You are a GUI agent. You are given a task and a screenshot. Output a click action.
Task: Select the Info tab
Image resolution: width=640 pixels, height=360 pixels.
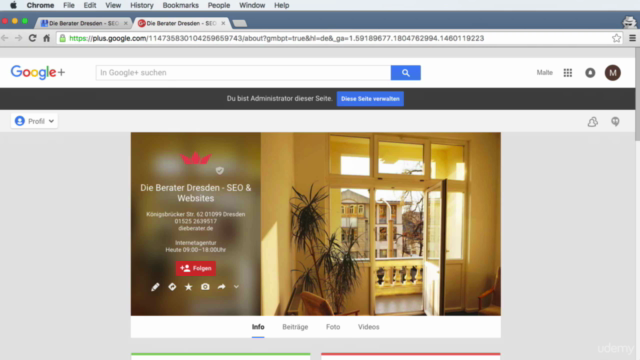258,327
